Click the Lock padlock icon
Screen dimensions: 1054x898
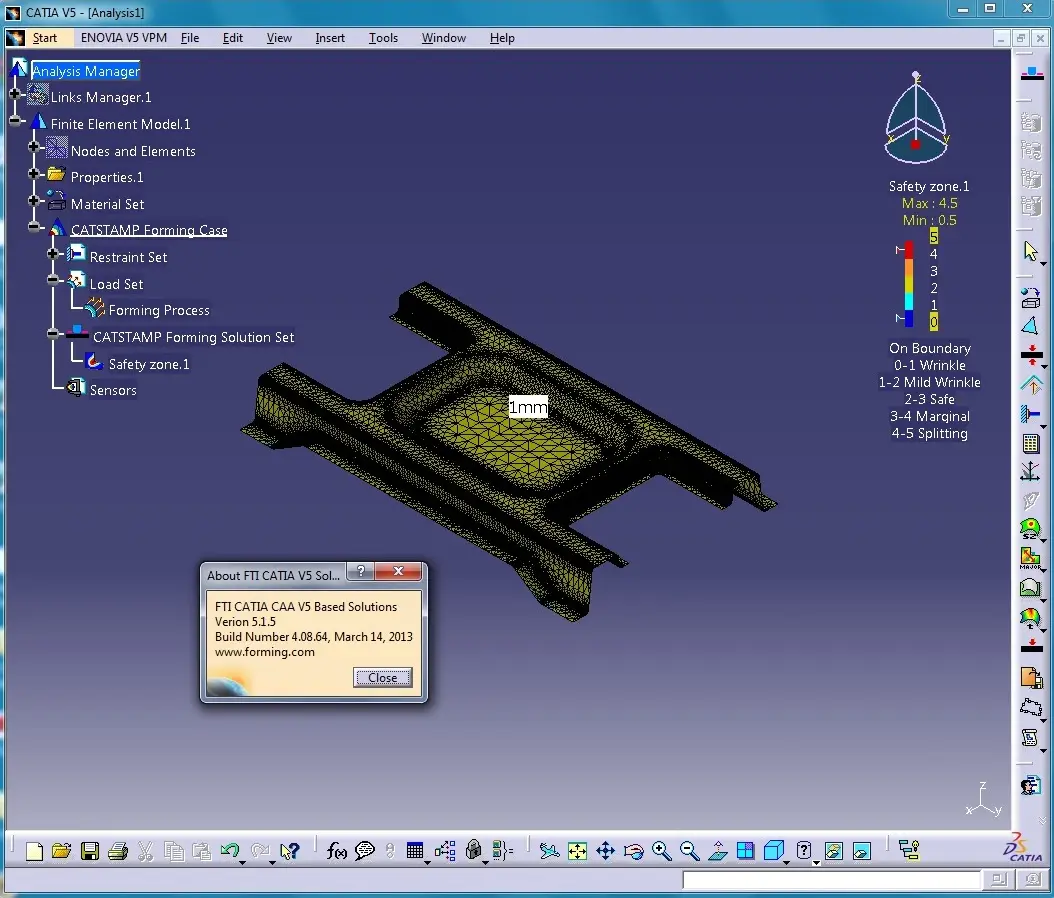(473, 850)
